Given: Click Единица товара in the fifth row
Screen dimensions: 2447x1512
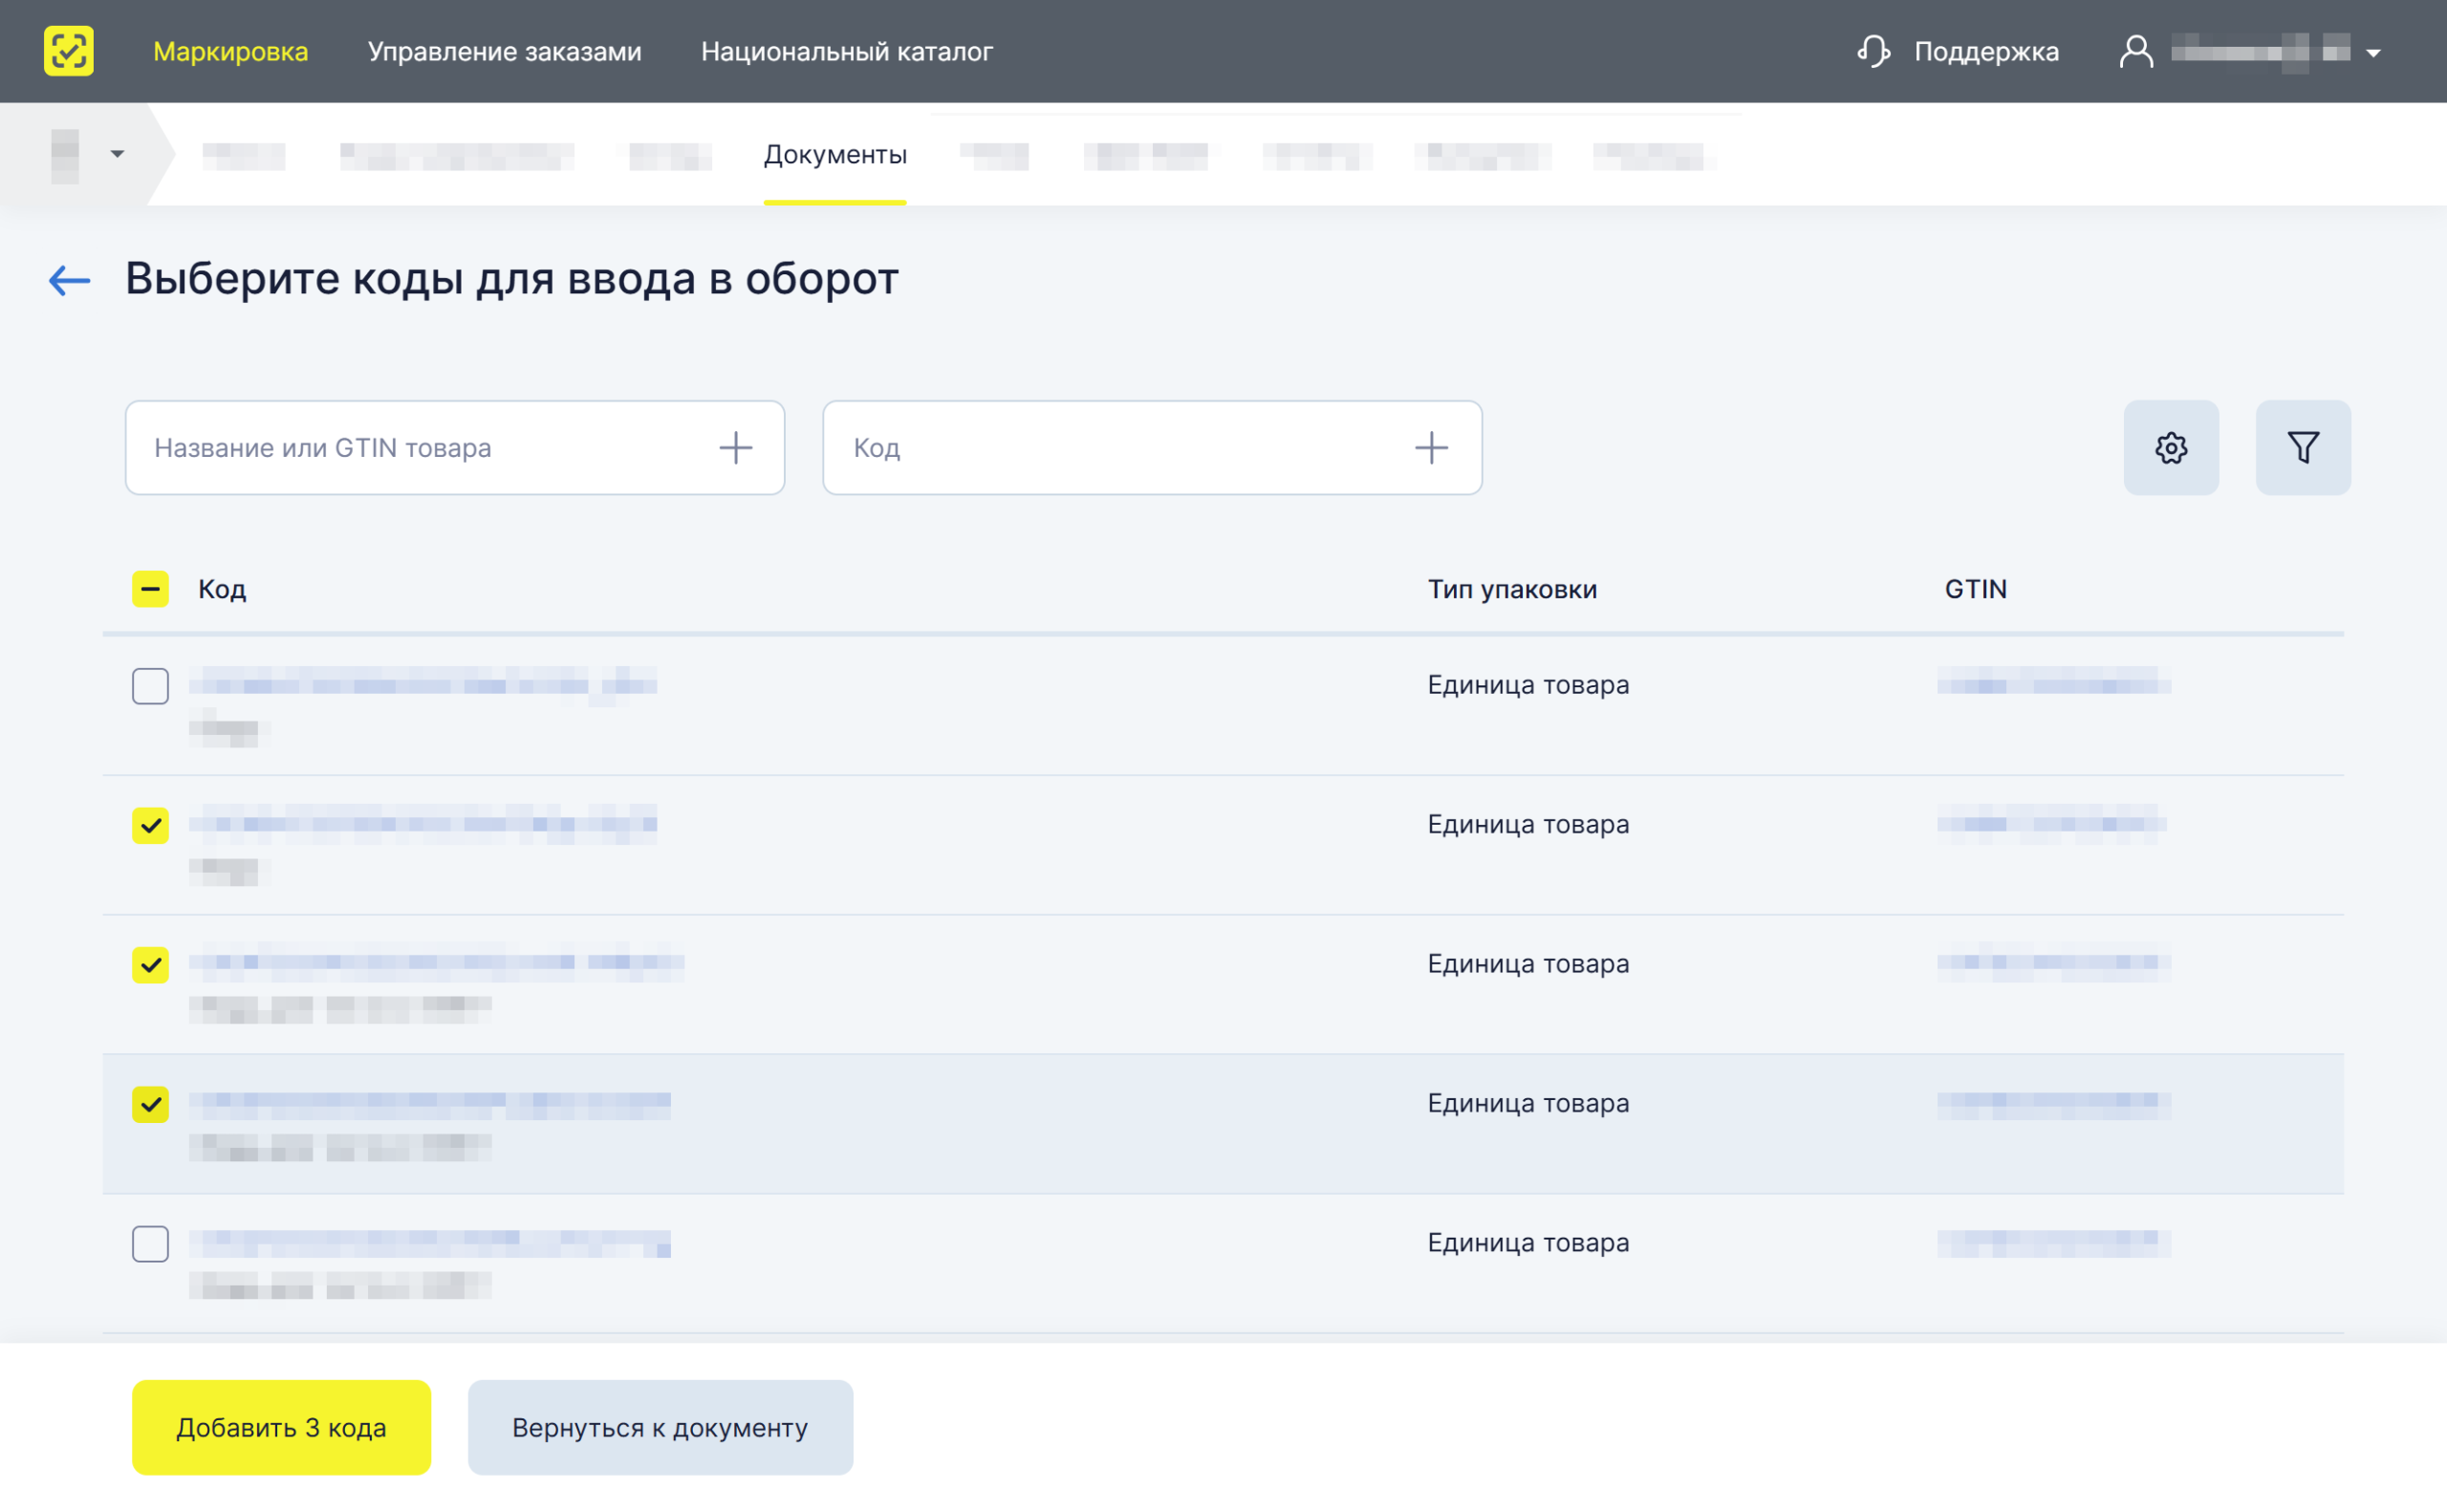Looking at the screenshot, I should point(1528,1242).
